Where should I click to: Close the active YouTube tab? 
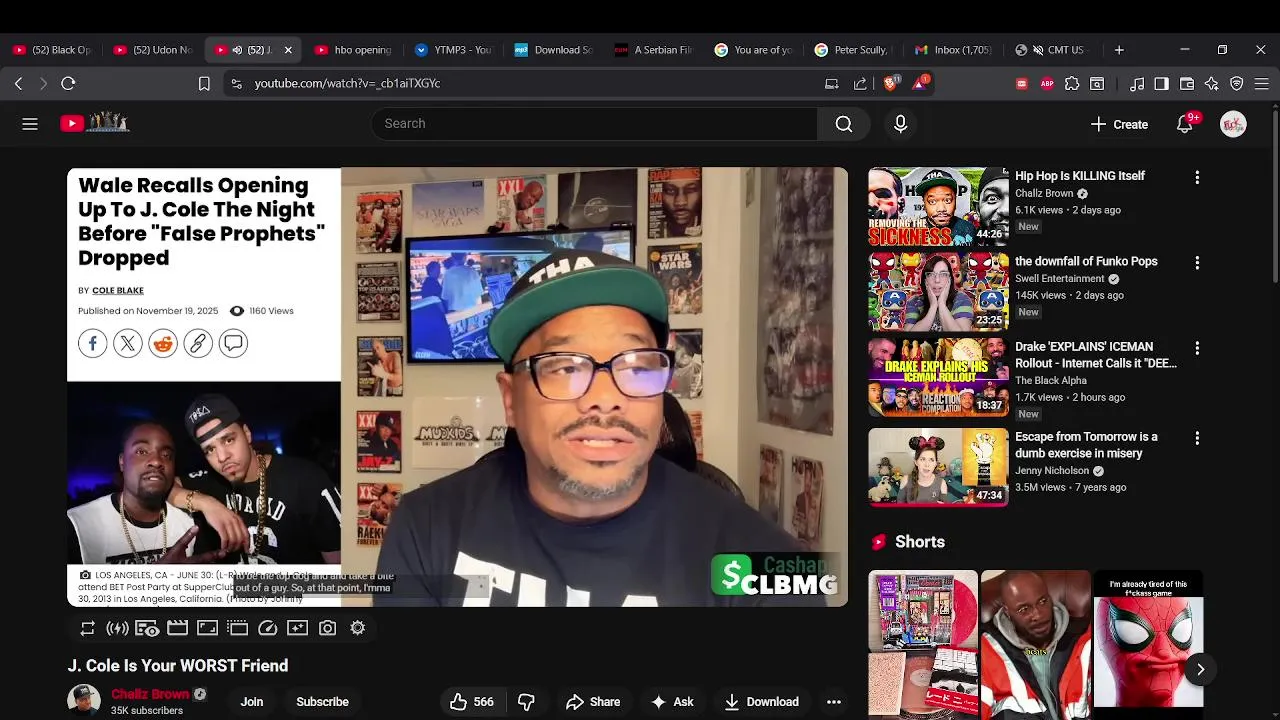point(288,50)
